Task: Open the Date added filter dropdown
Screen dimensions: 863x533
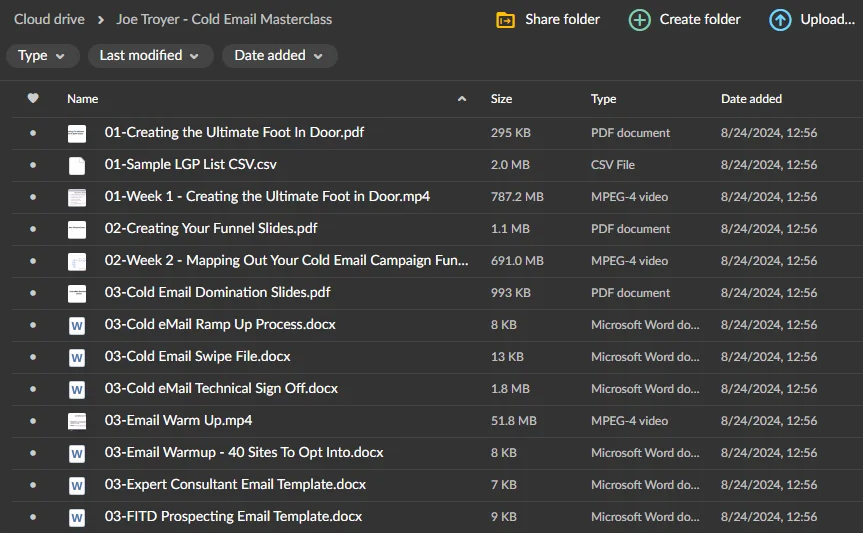Action: (x=279, y=56)
